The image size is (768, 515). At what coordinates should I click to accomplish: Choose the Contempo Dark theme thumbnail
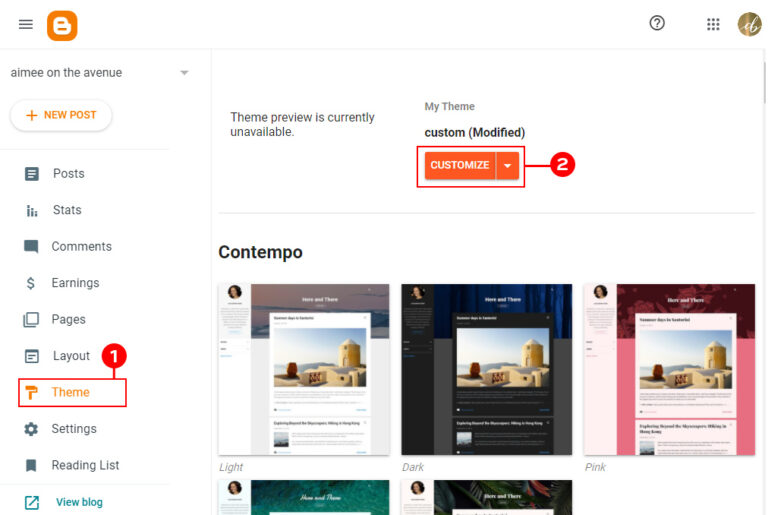coord(486,369)
